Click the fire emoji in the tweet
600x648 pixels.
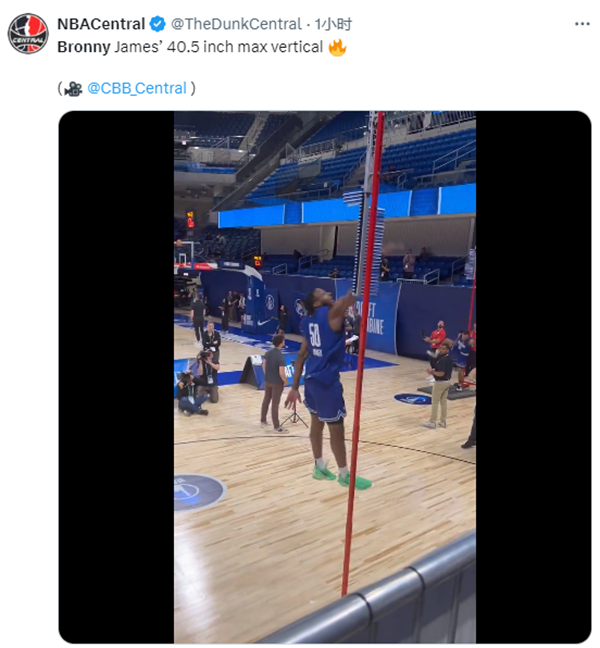pos(337,47)
